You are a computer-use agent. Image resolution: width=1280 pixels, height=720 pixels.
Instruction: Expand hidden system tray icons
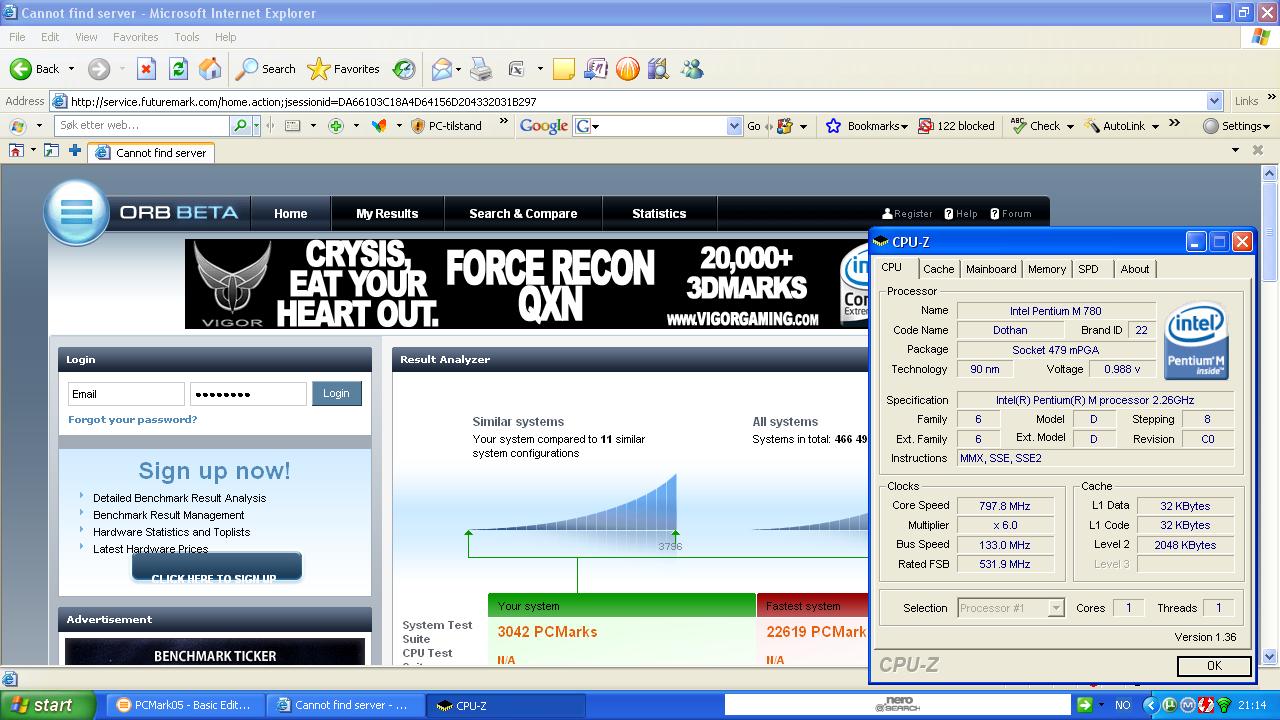pyautogui.click(x=1149, y=705)
